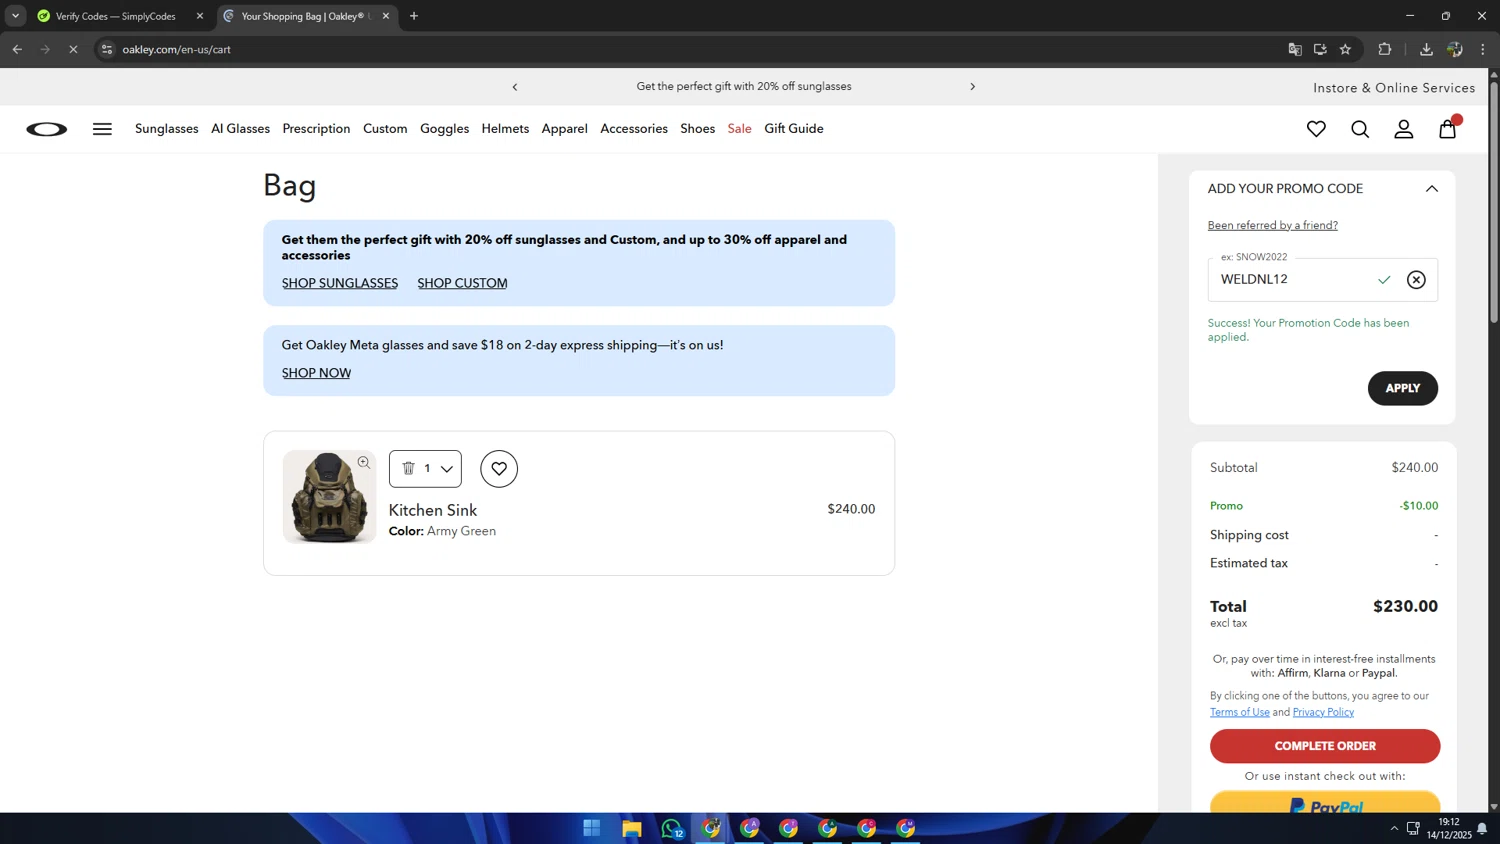Image resolution: width=1500 pixels, height=844 pixels.
Task: Open the Sale menu
Action: point(739,129)
